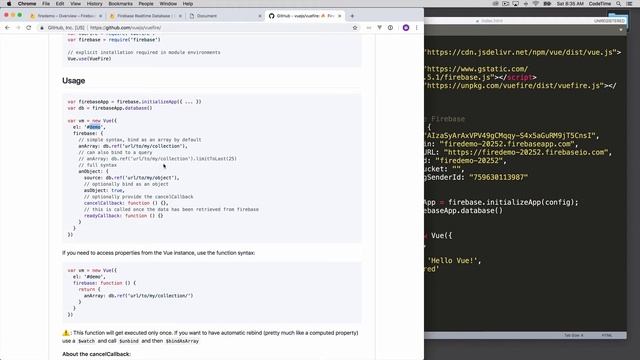Screen dimensions: 640x360
Task: Select the GitHub vuejs/vuefire tab
Action: tap(304, 16)
